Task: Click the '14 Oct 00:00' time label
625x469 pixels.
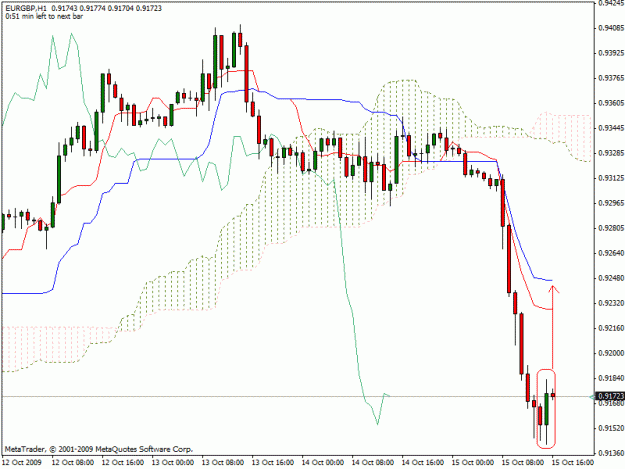Action: [x=322, y=462]
